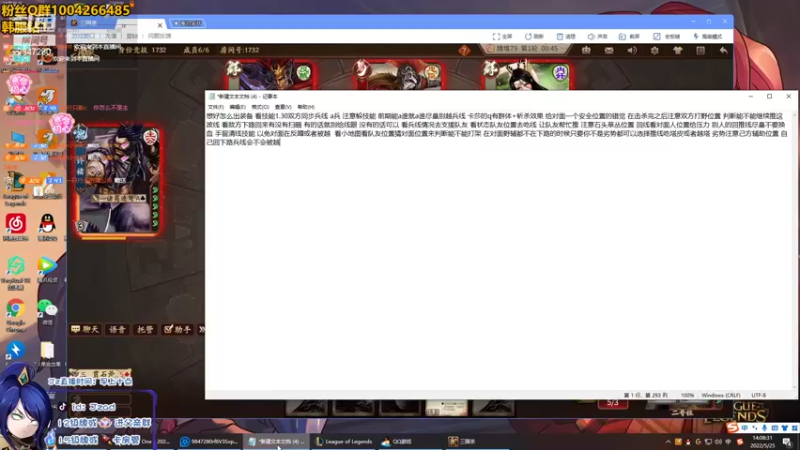Click the back arrow icon in game
This screenshot has width=800, height=450.
[723, 50]
